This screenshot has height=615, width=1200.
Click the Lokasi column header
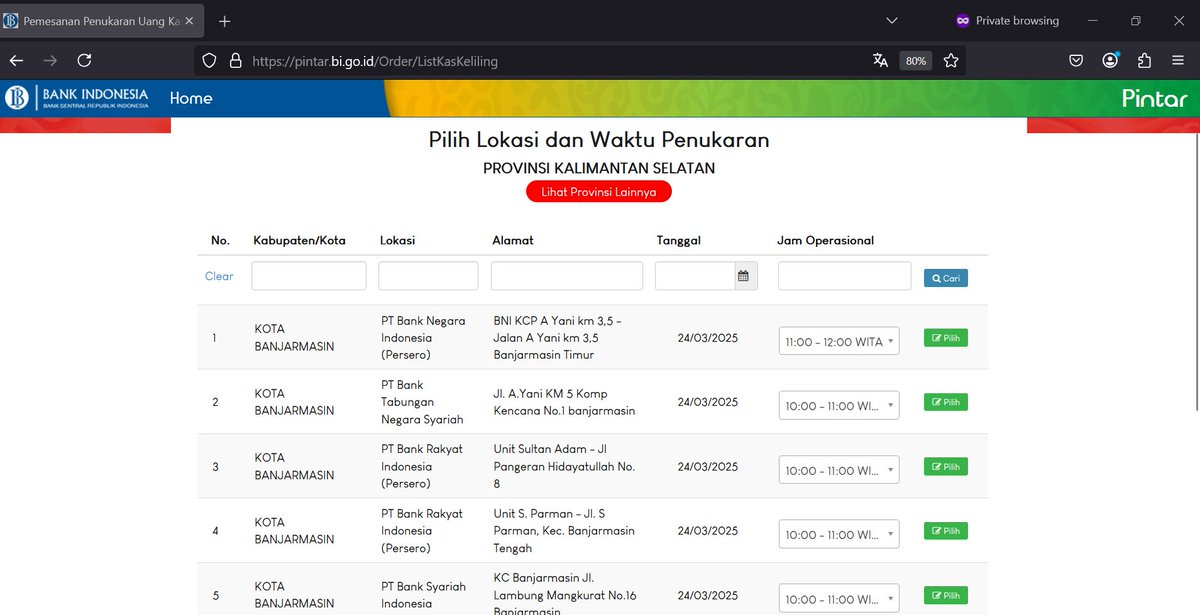tap(397, 240)
